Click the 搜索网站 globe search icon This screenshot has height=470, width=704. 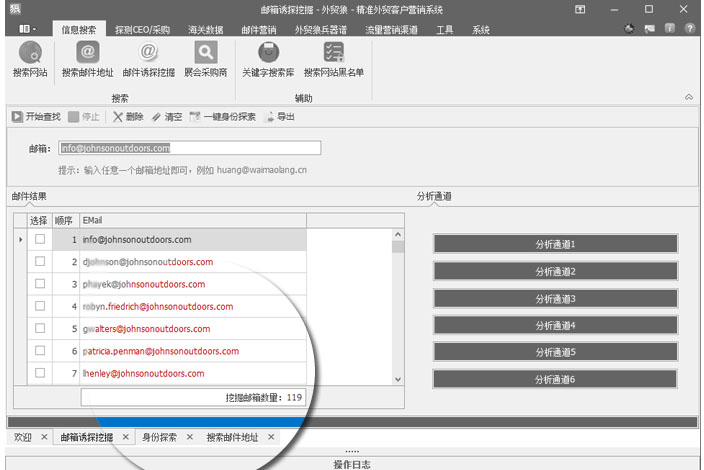point(29,53)
